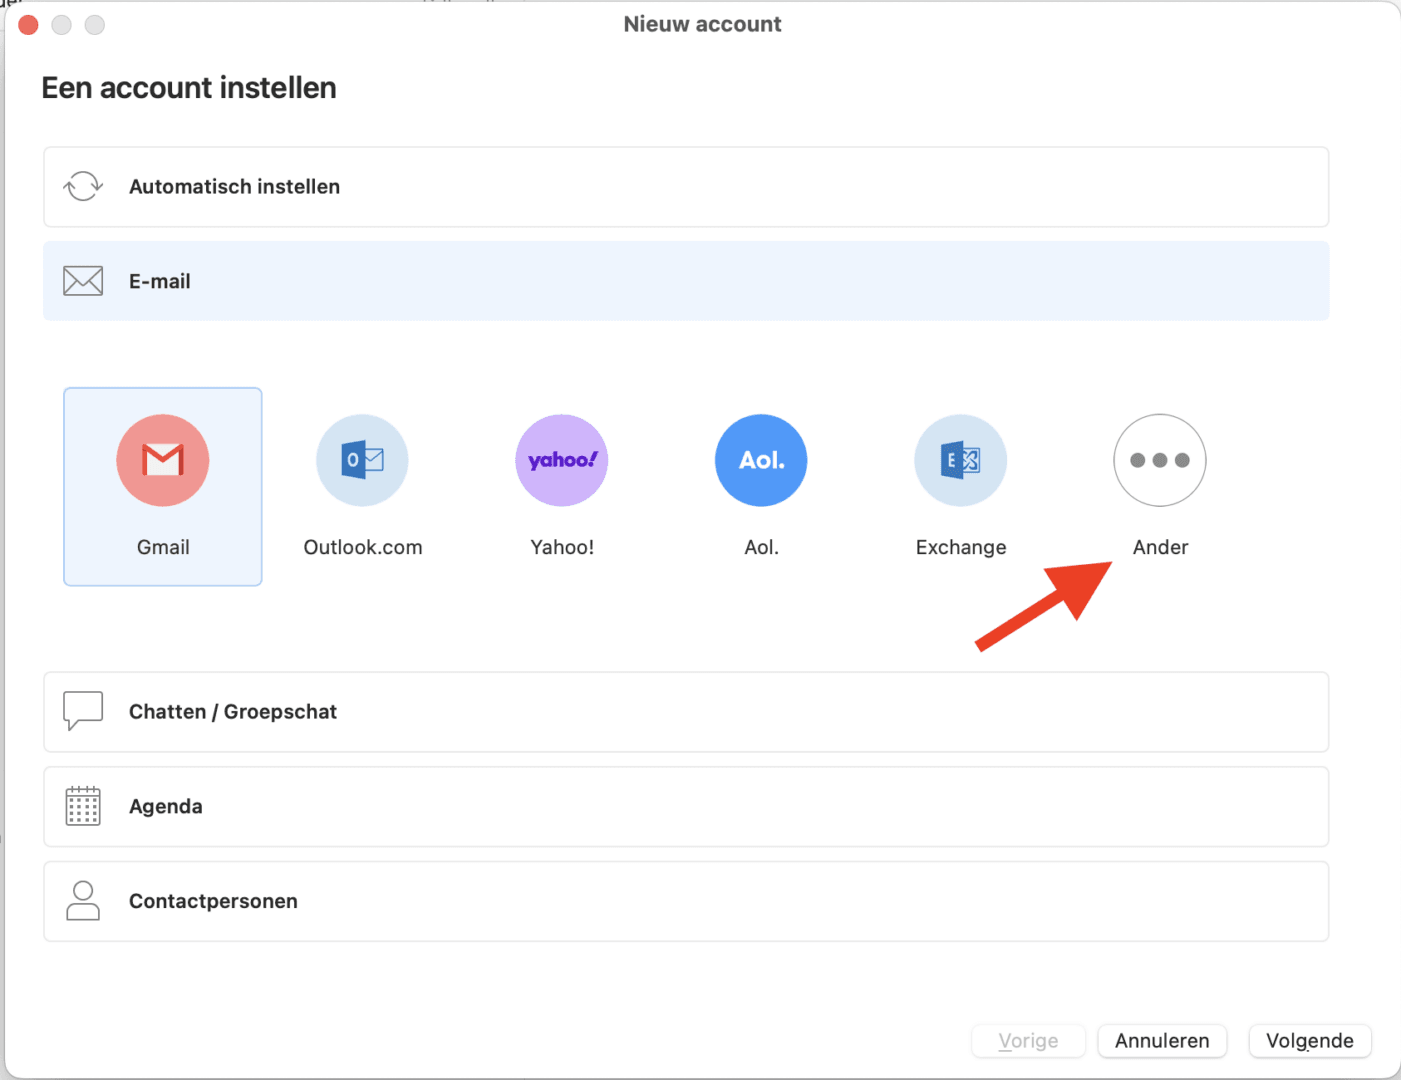Click the Agenda calendar icon
Viewport: 1401px width, 1080px height.
pyautogui.click(x=83, y=806)
